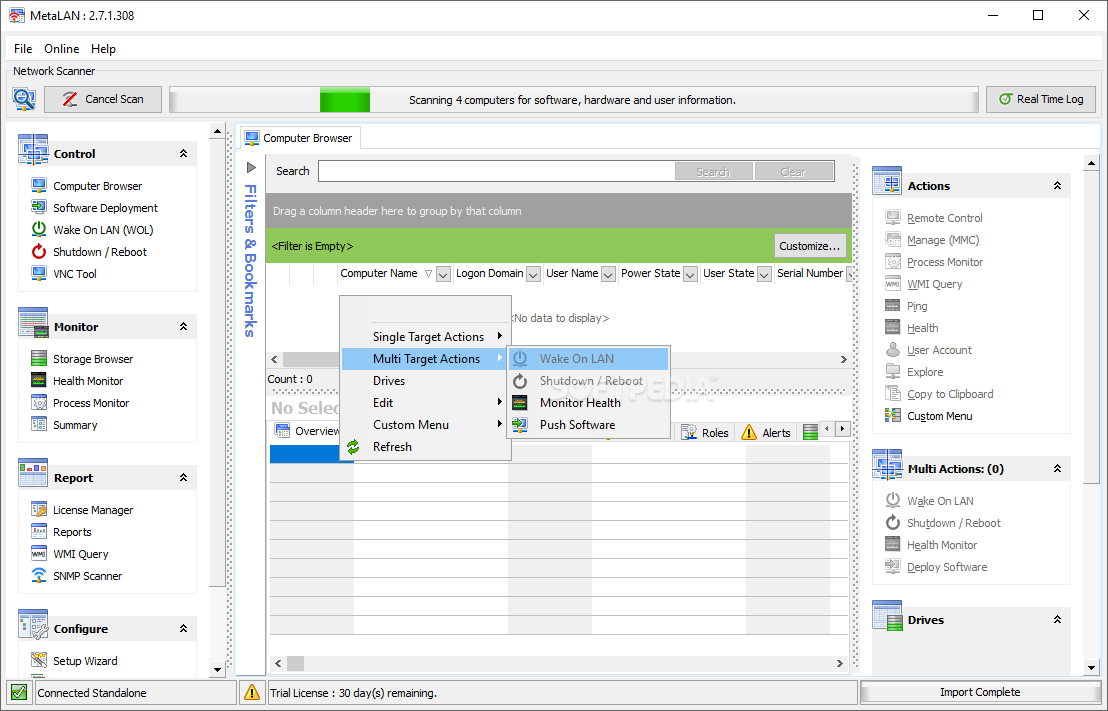The height and width of the screenshot is (711, 1108).
Task: Click the network scan magnifier icon
Action: tap(24, 99)
